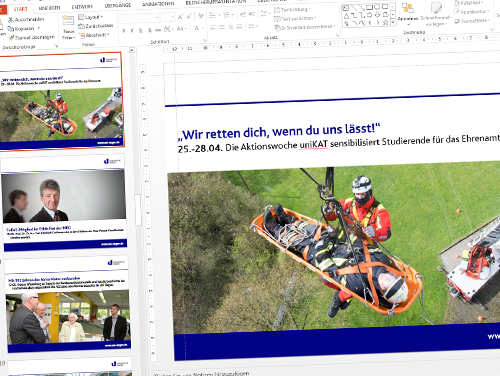Select the text box shape in gallery
This screenshot has width=500, height=376.
(x=346, y=7)
